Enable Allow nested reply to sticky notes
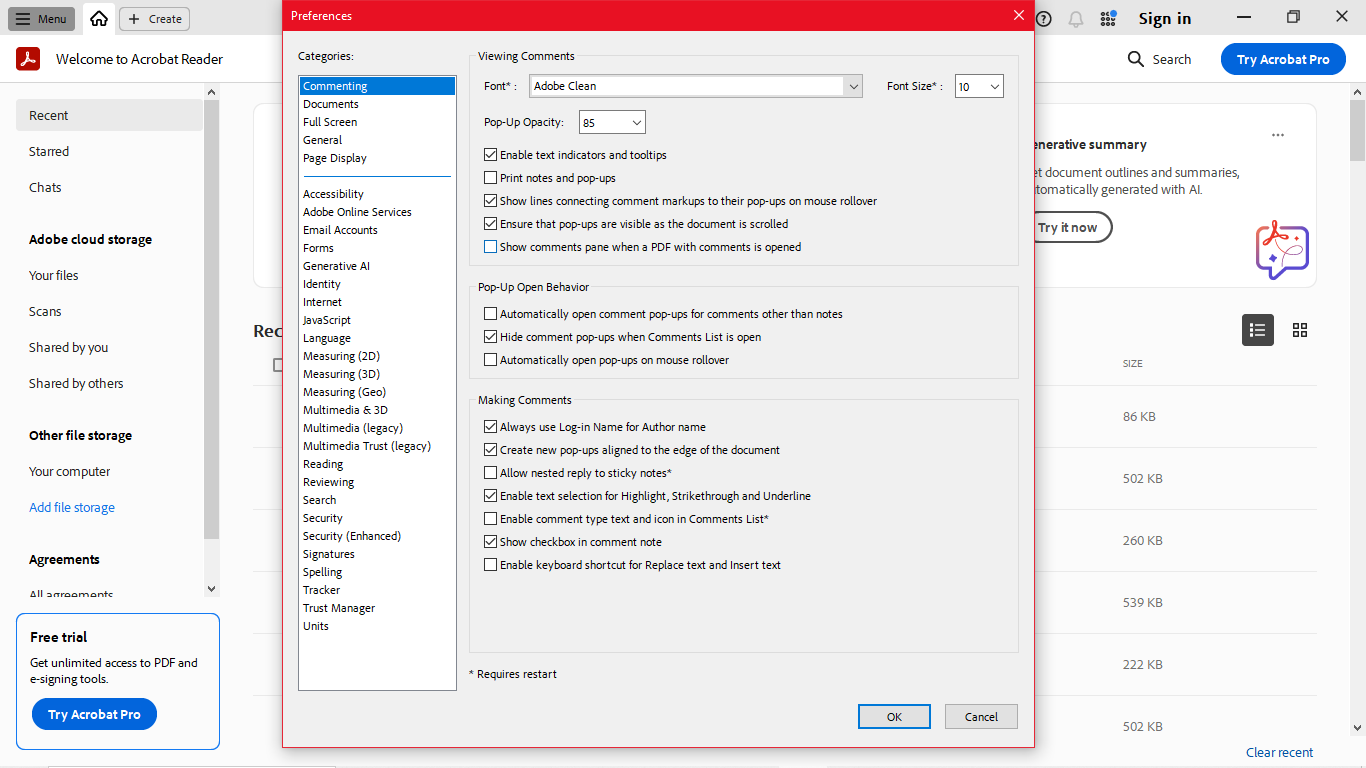Image resolution: width=1366 pixels, height=768 pixels. tap(490, 472)
